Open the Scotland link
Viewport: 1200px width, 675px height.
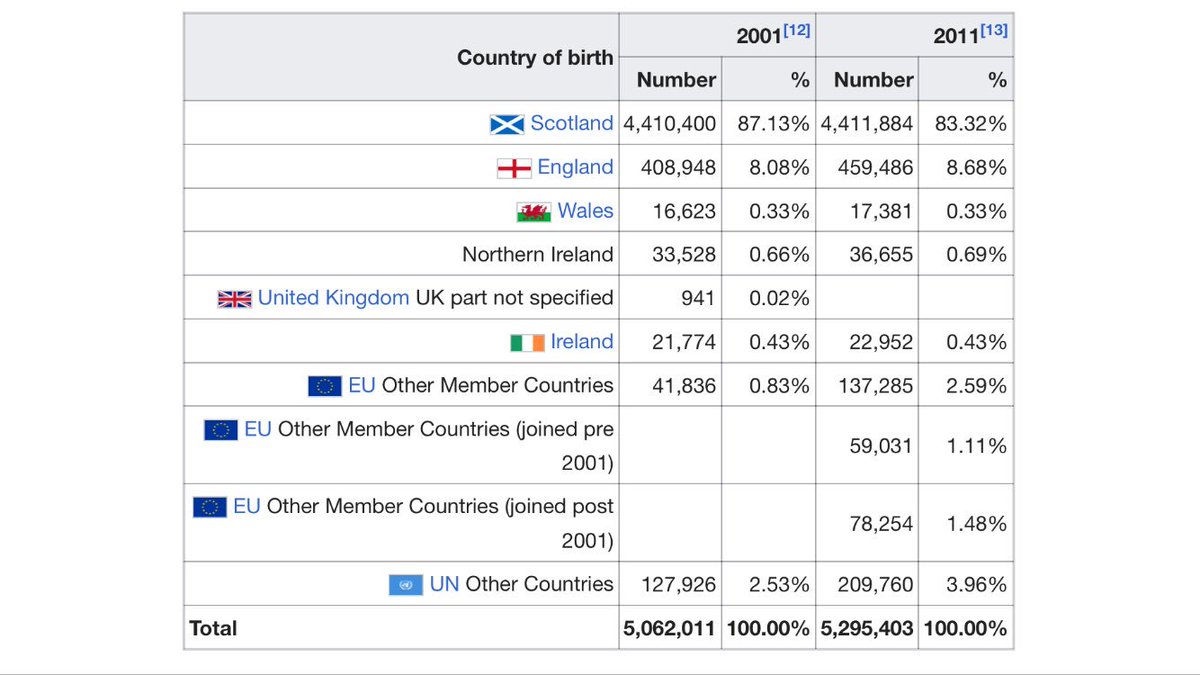572,123
